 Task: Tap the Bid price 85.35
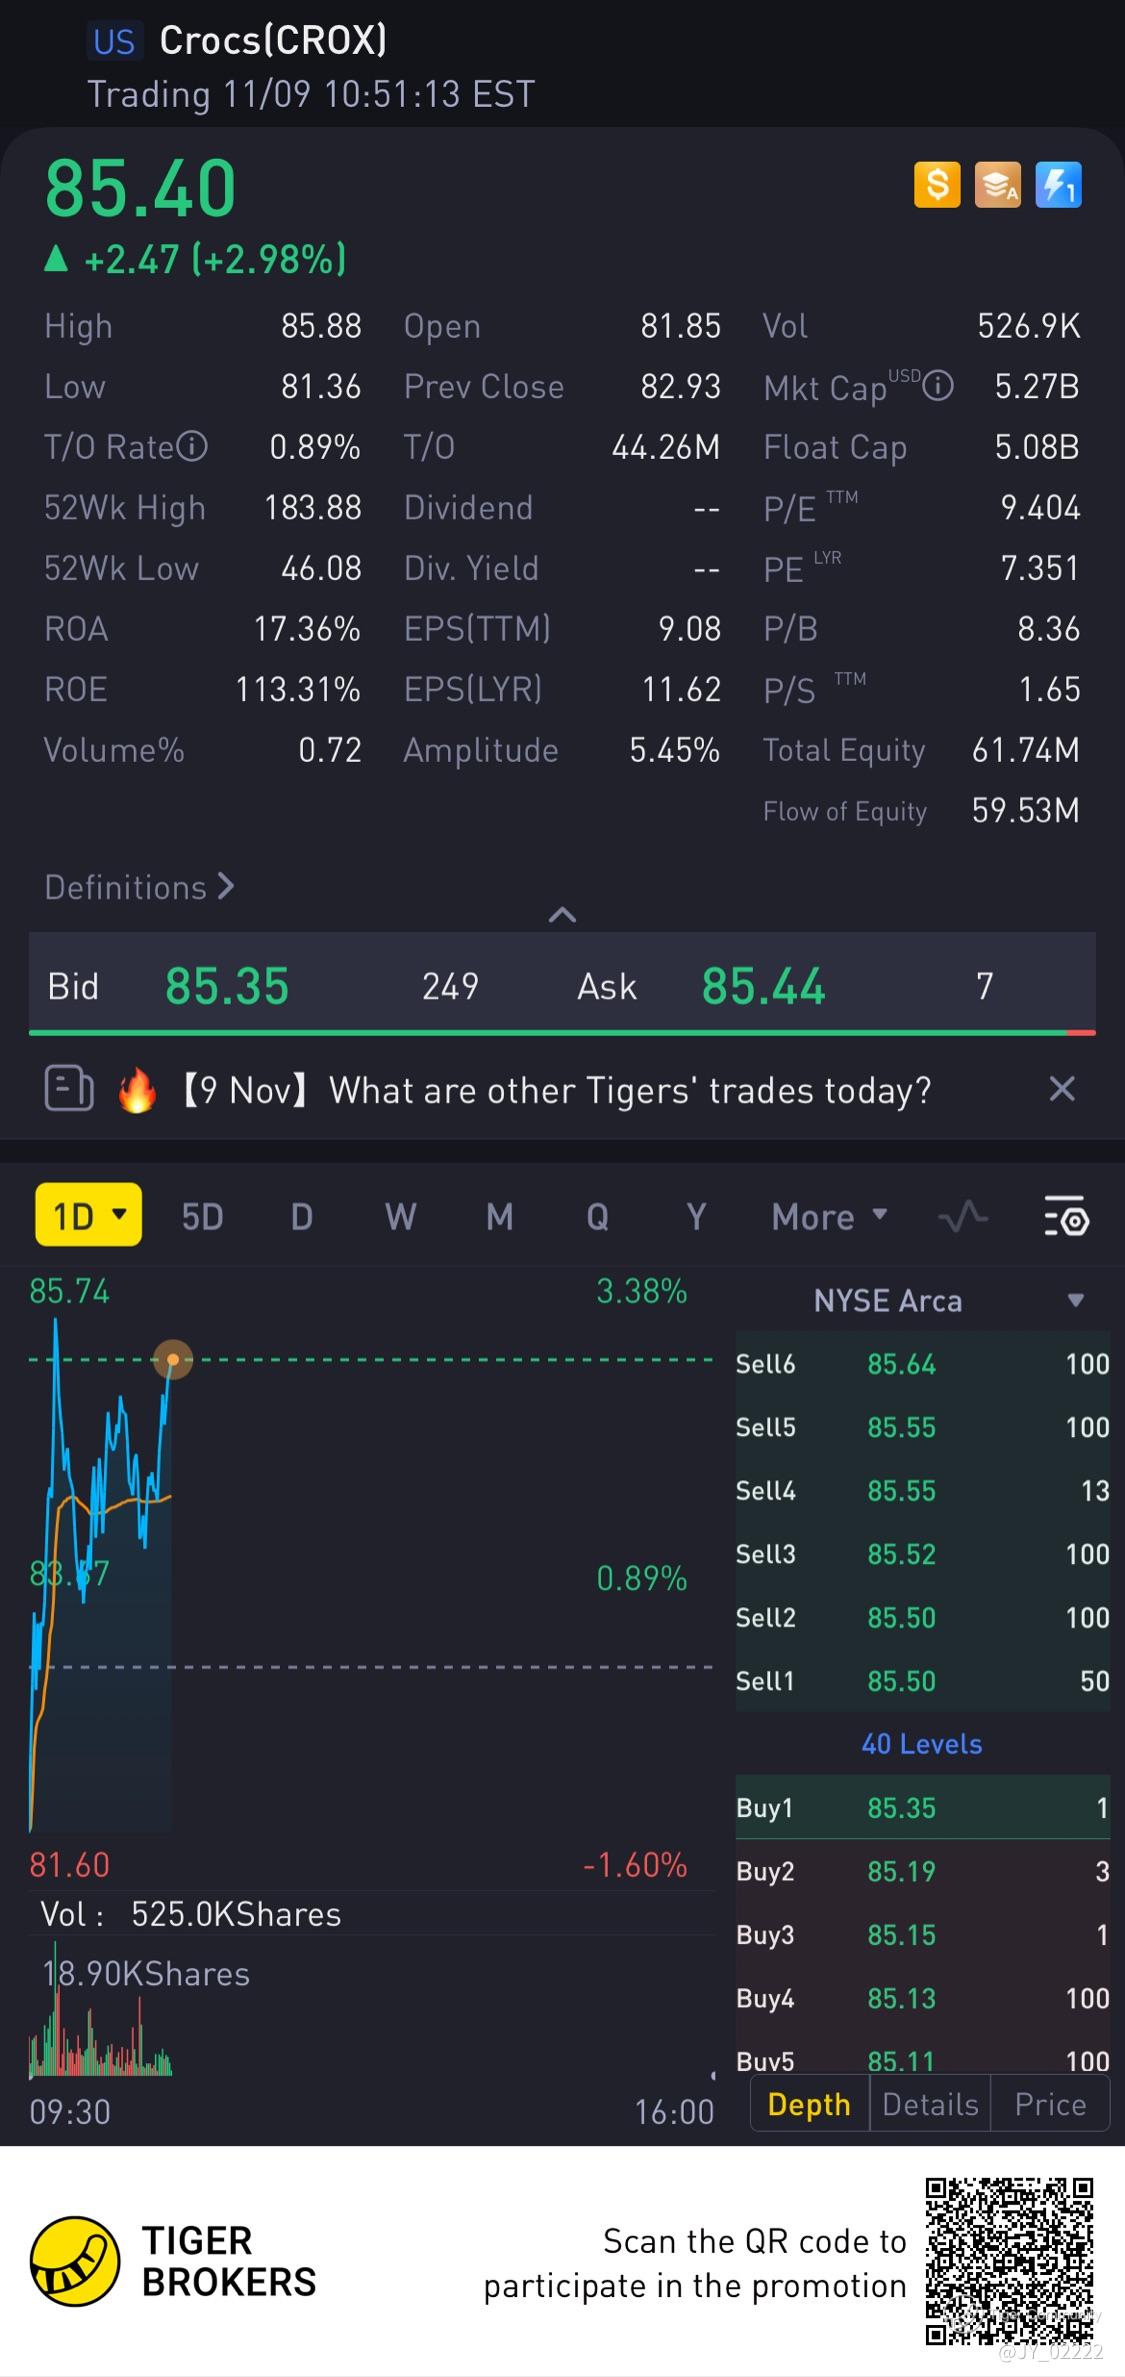point(227,986)
